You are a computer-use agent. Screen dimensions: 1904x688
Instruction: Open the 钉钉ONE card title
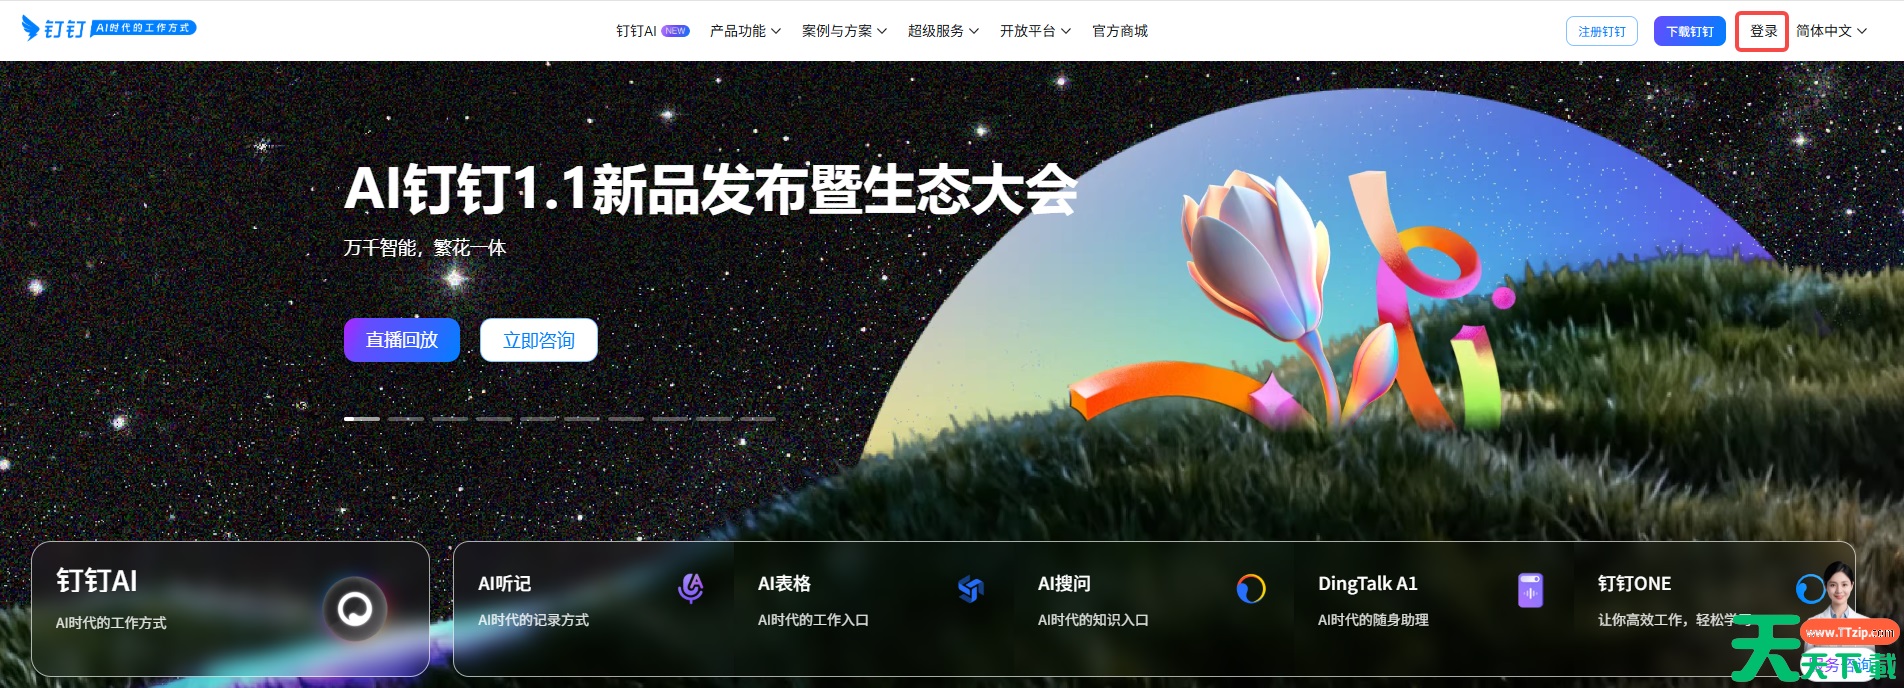point(1634,583)
